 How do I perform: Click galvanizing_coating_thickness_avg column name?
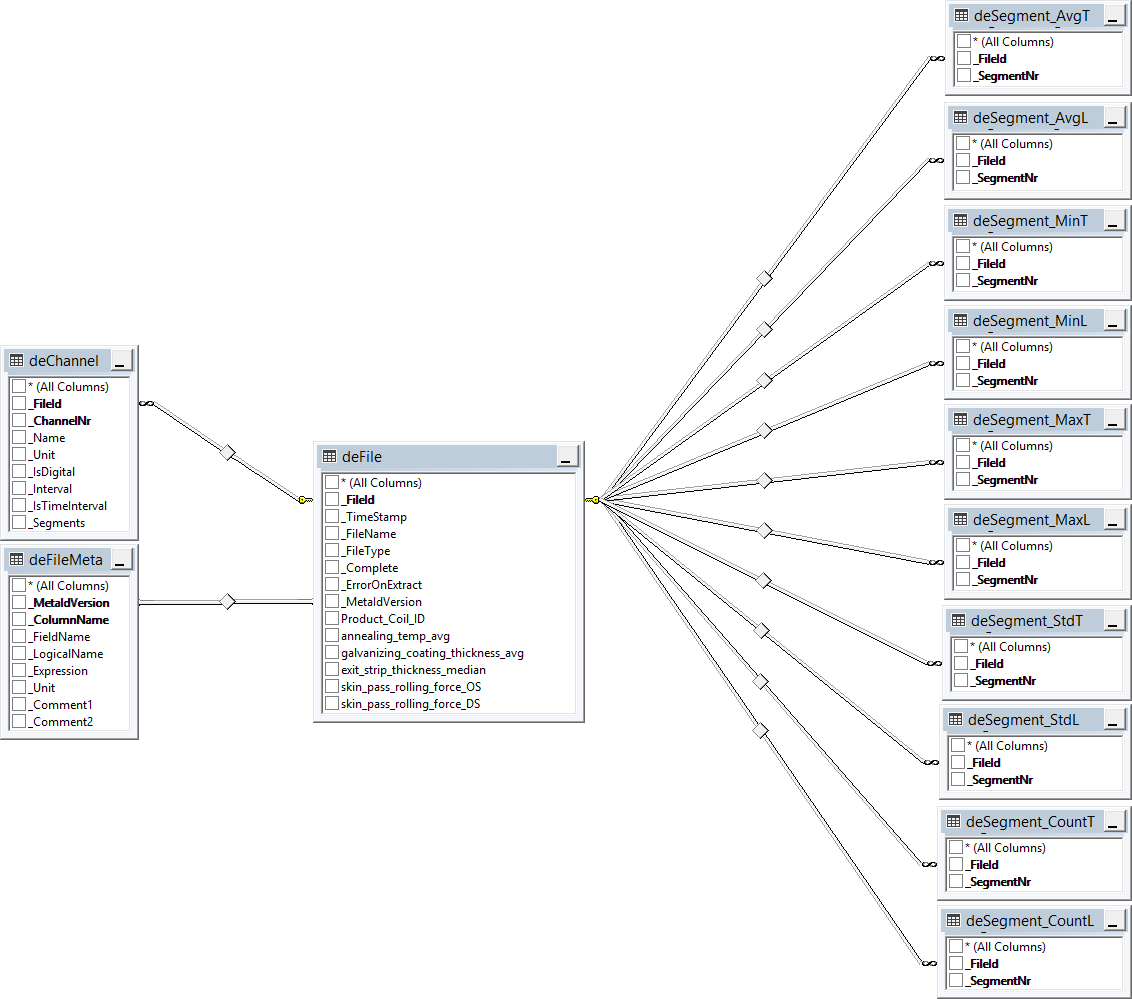pos(432,653)
